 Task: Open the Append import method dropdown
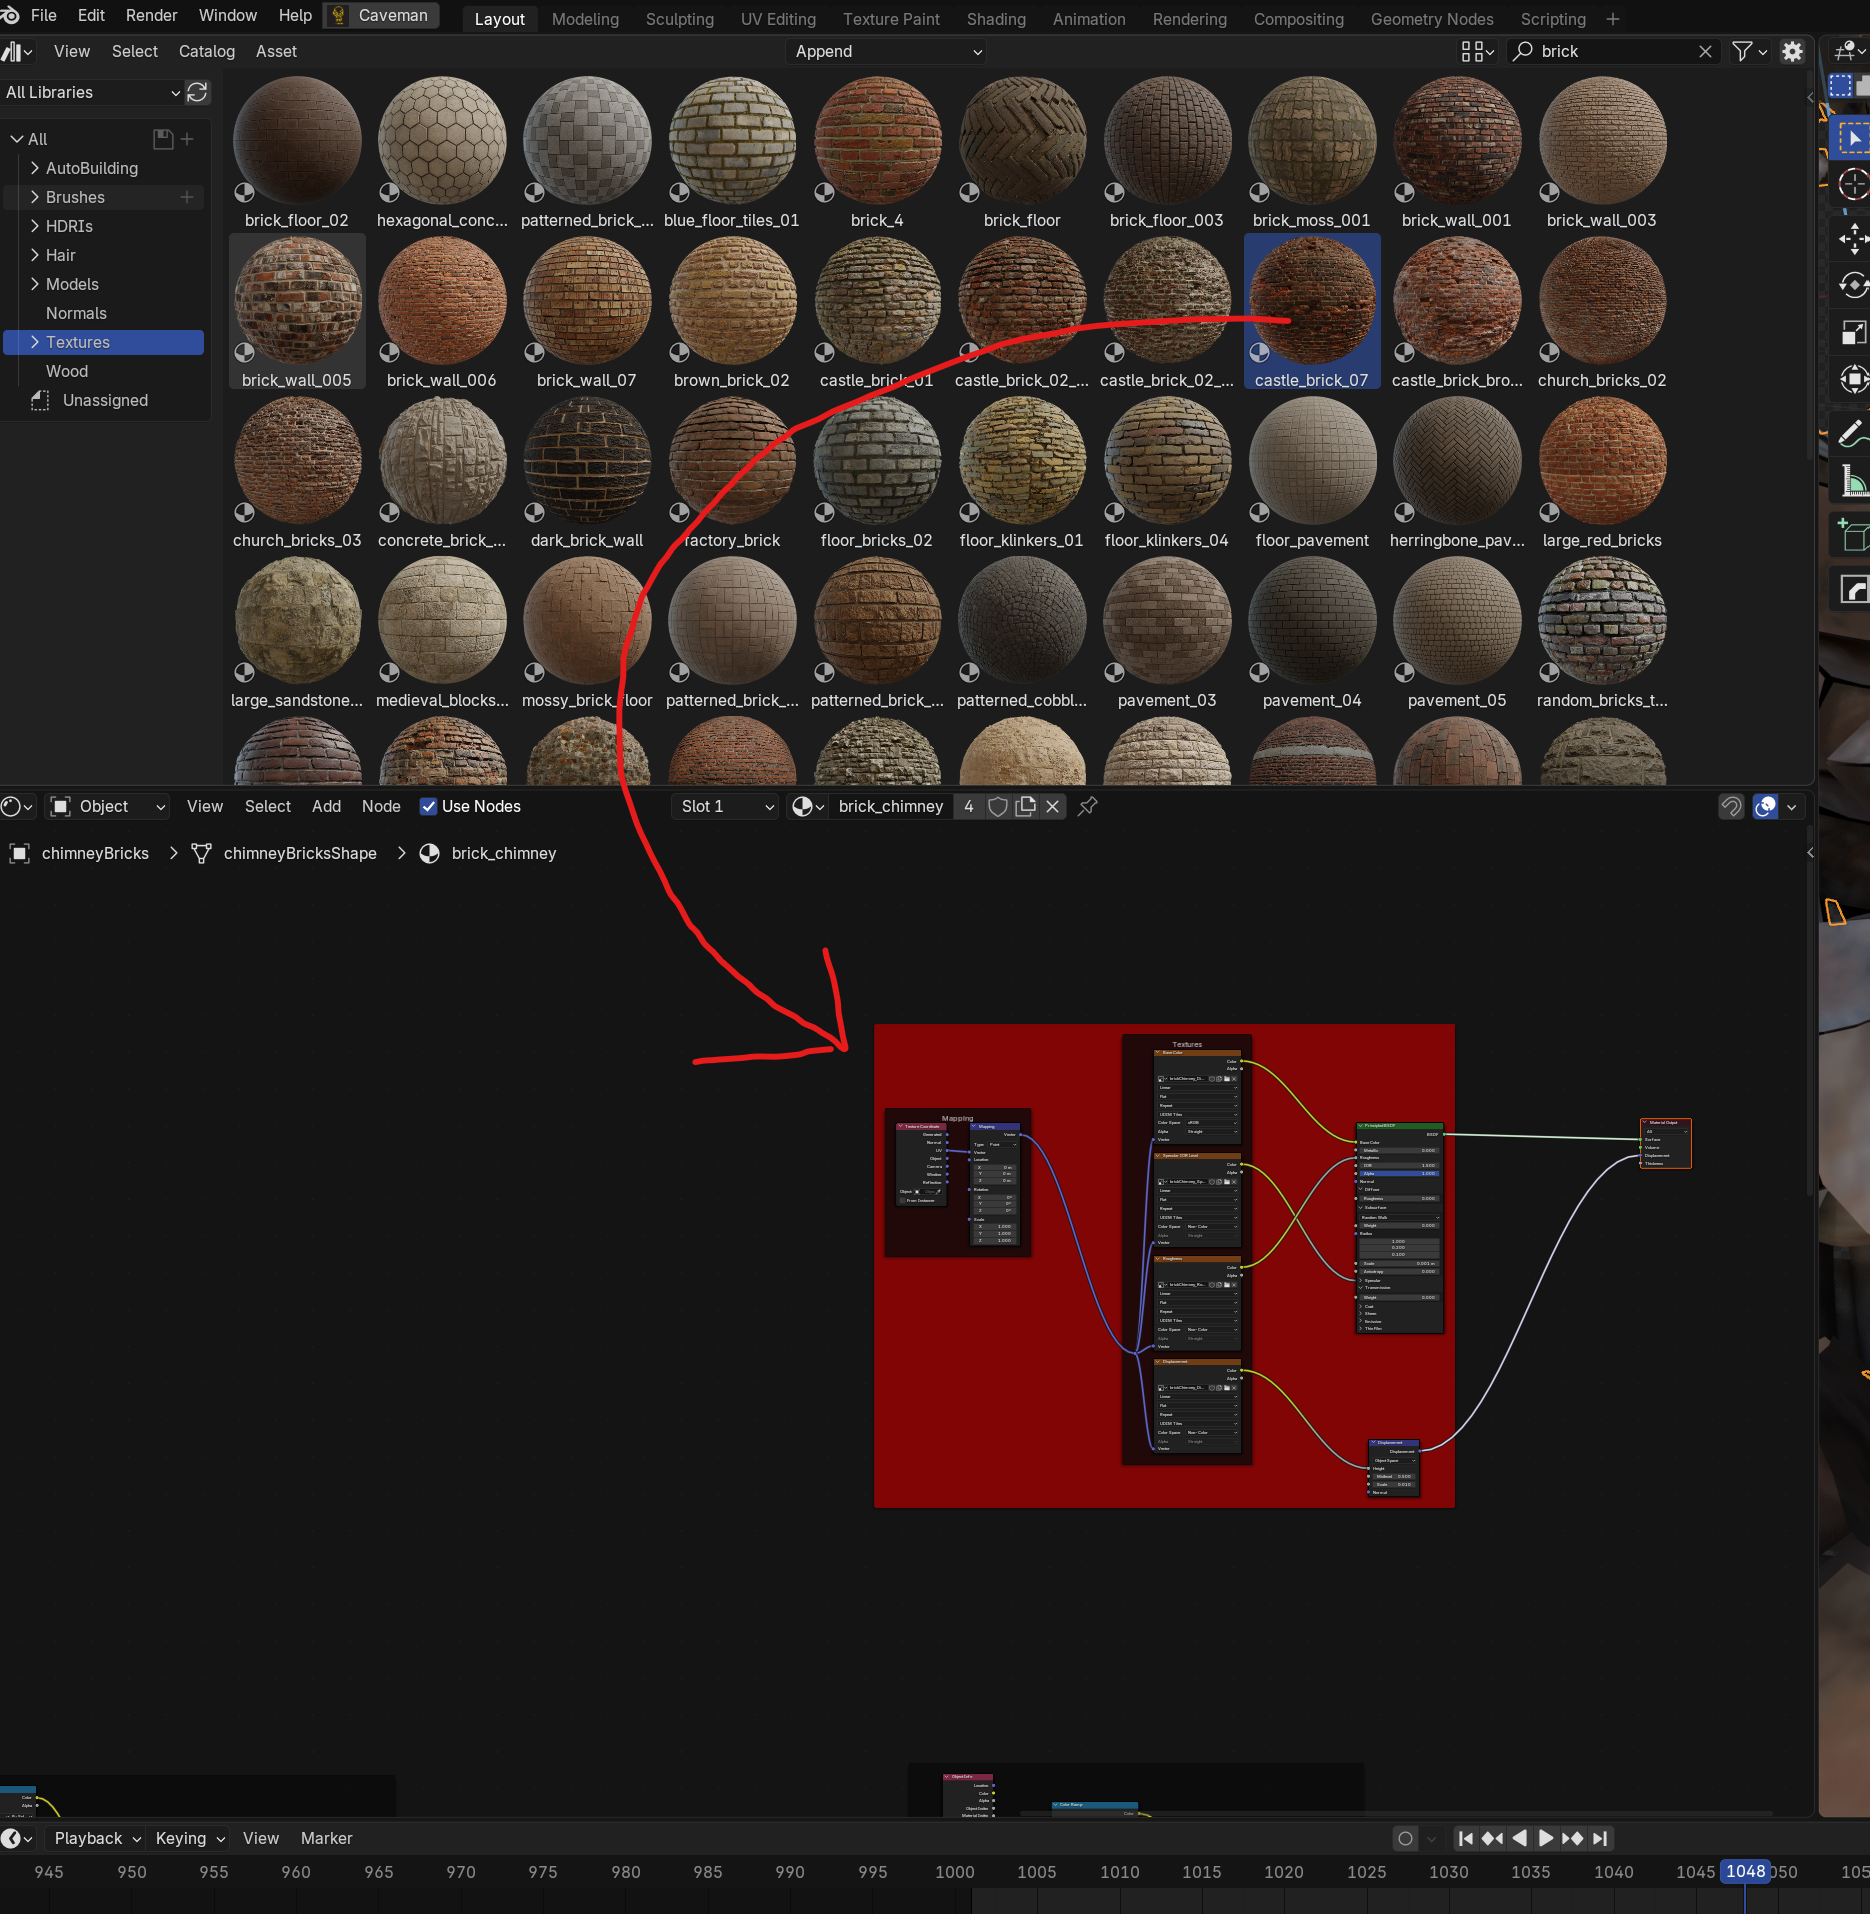[x=887, y=51]
